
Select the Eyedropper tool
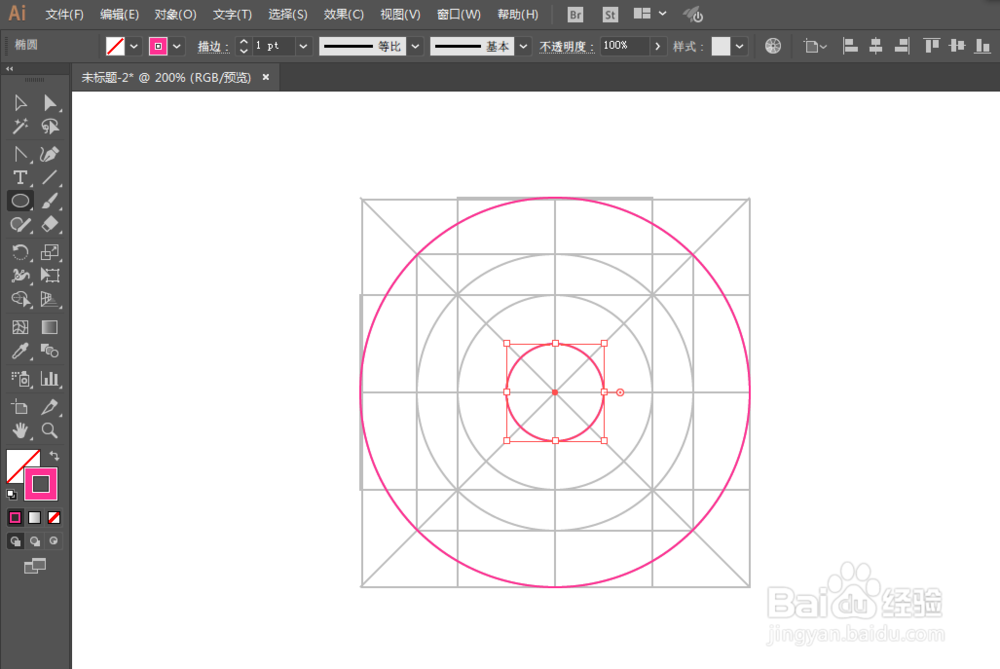point(22,351)
